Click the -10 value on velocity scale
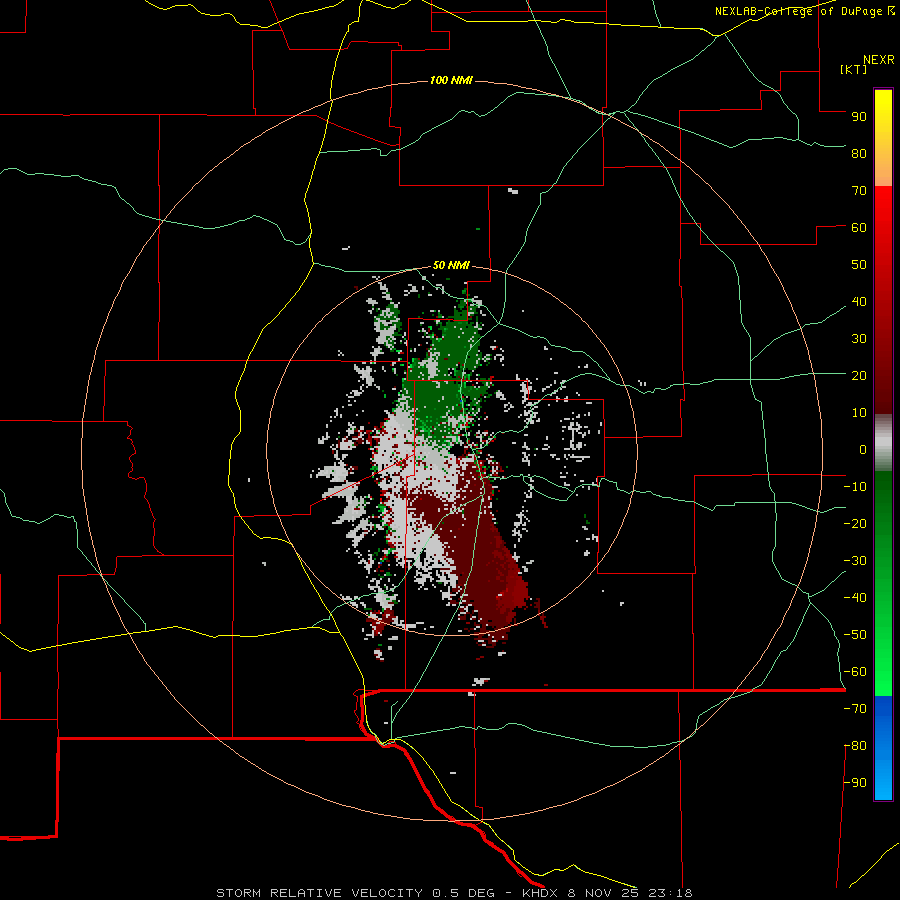This screenshot has width=900, height=900. point(855,487)
